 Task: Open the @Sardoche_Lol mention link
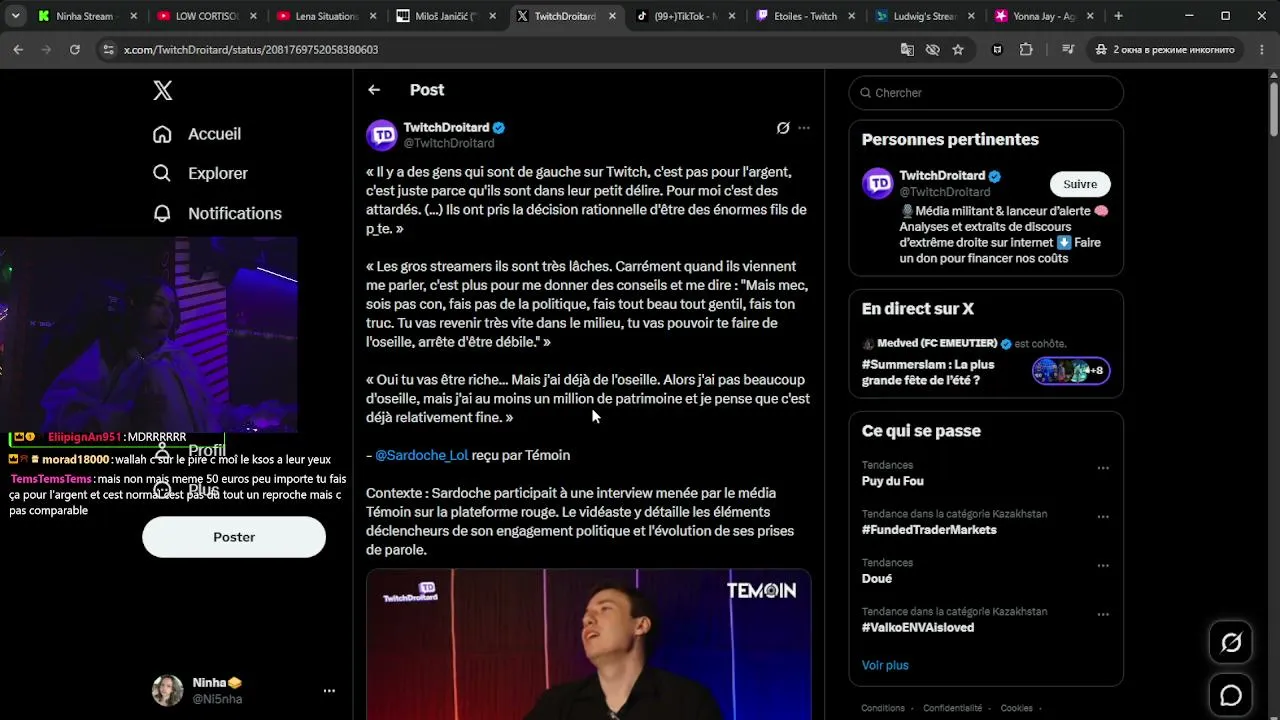click(422, 455)
